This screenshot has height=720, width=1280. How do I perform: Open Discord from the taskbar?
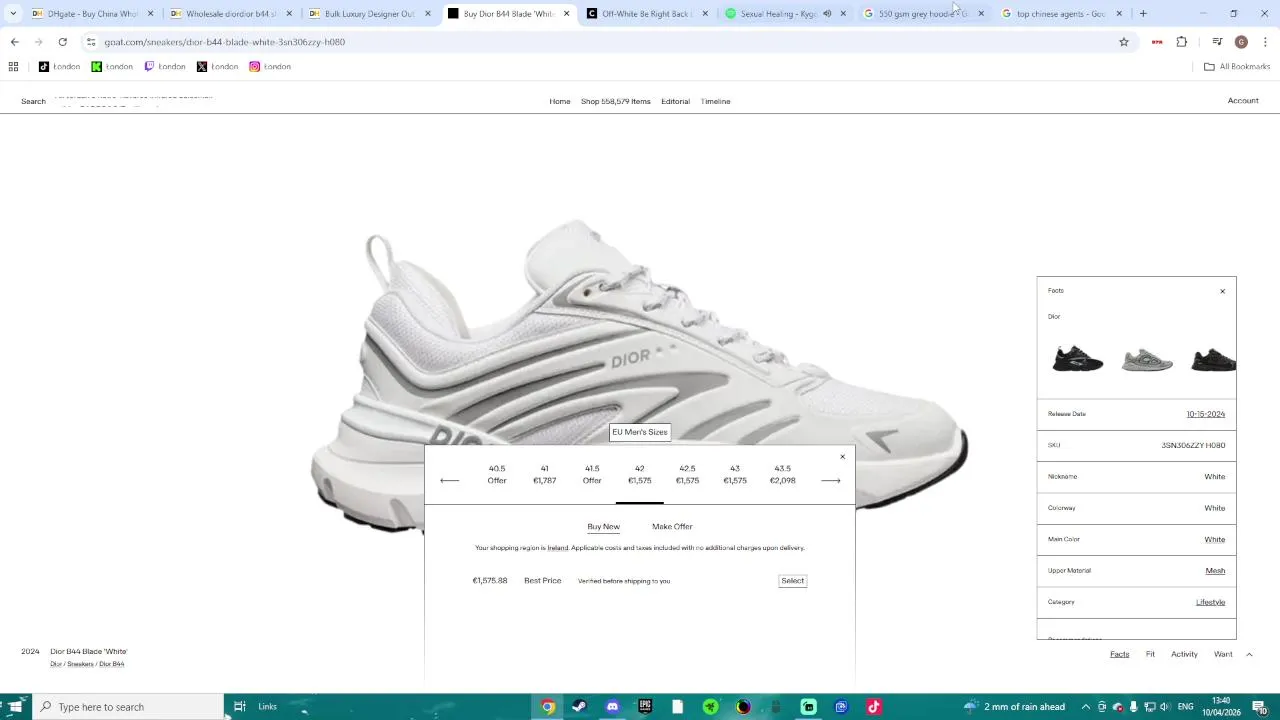point(612,707)
